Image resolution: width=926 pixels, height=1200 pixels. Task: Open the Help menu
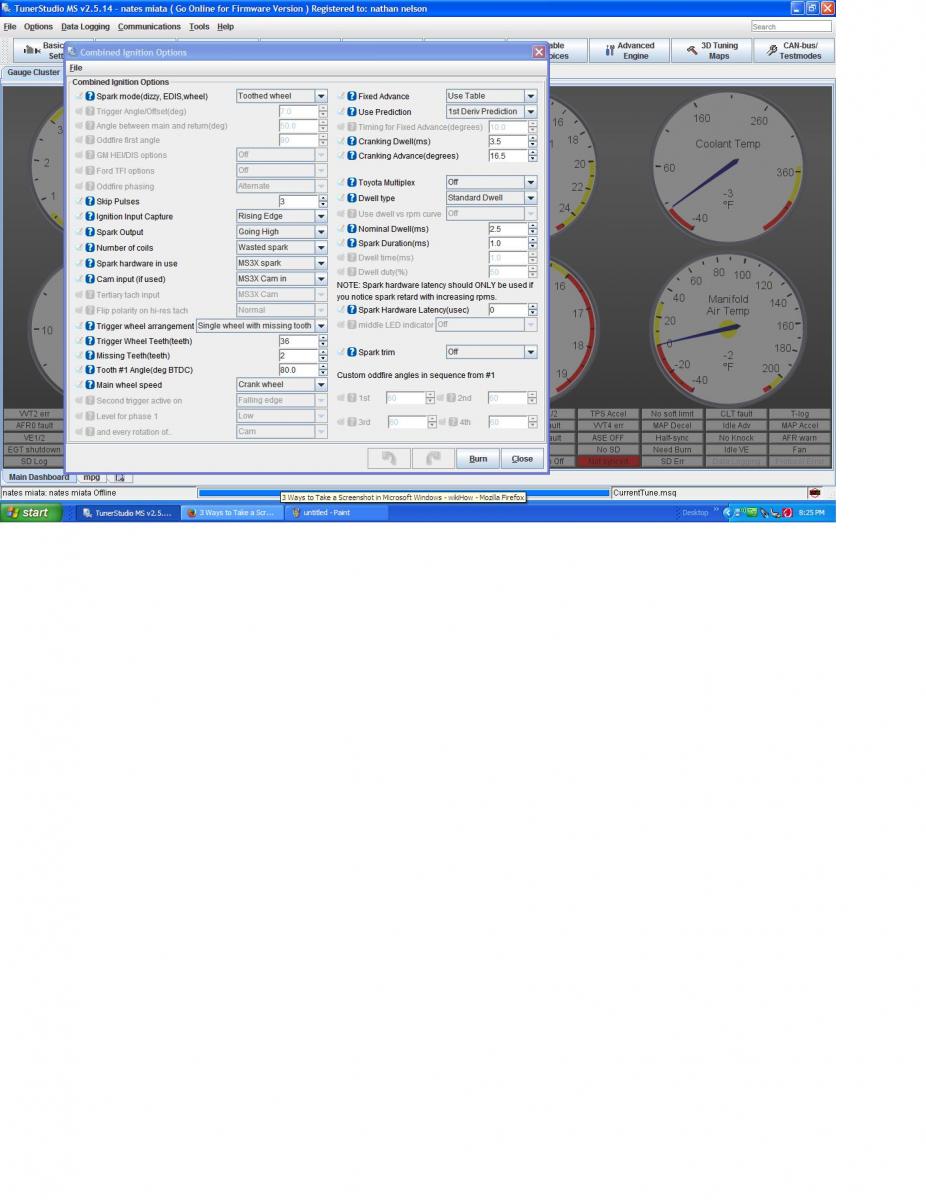pos(225,27)
